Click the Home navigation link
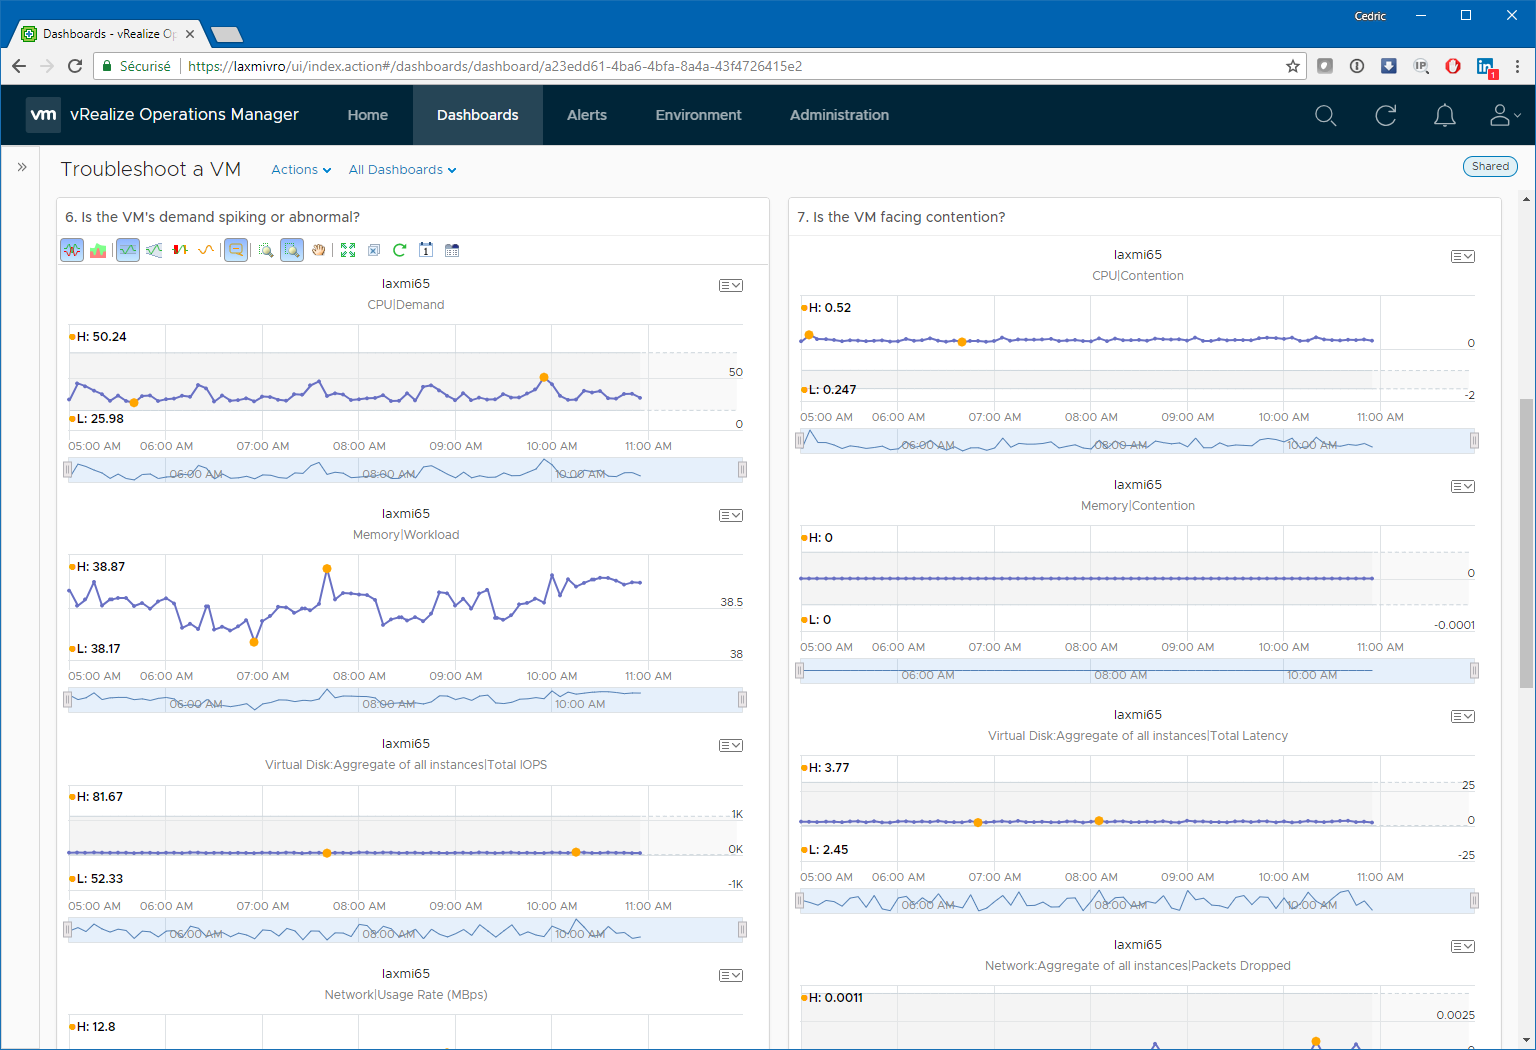The height and width of the screenshot is (1050, 1536). [367, 115]
